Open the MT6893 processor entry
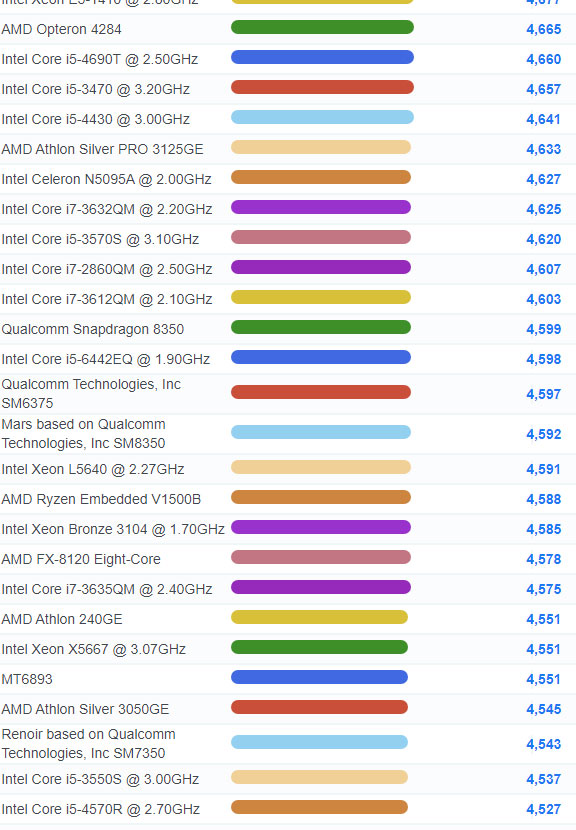Screen dimensions: 576x830 (x=27, y=679)
